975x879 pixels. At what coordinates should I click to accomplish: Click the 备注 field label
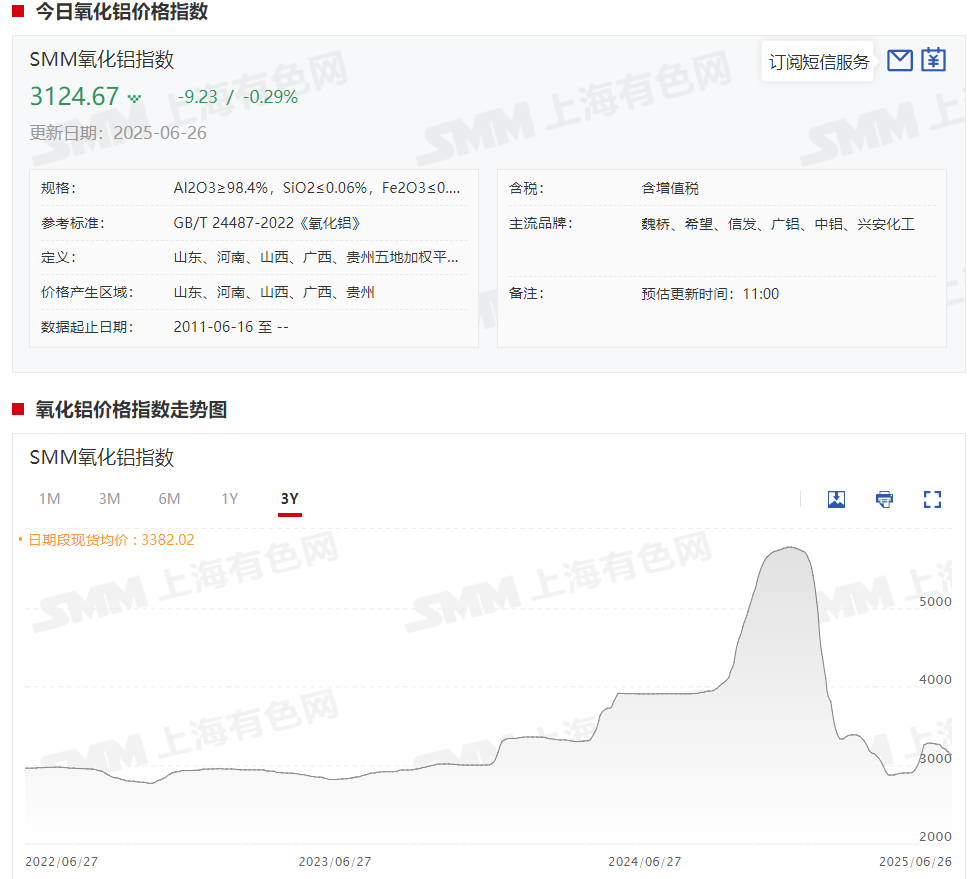tap(526, 293)
